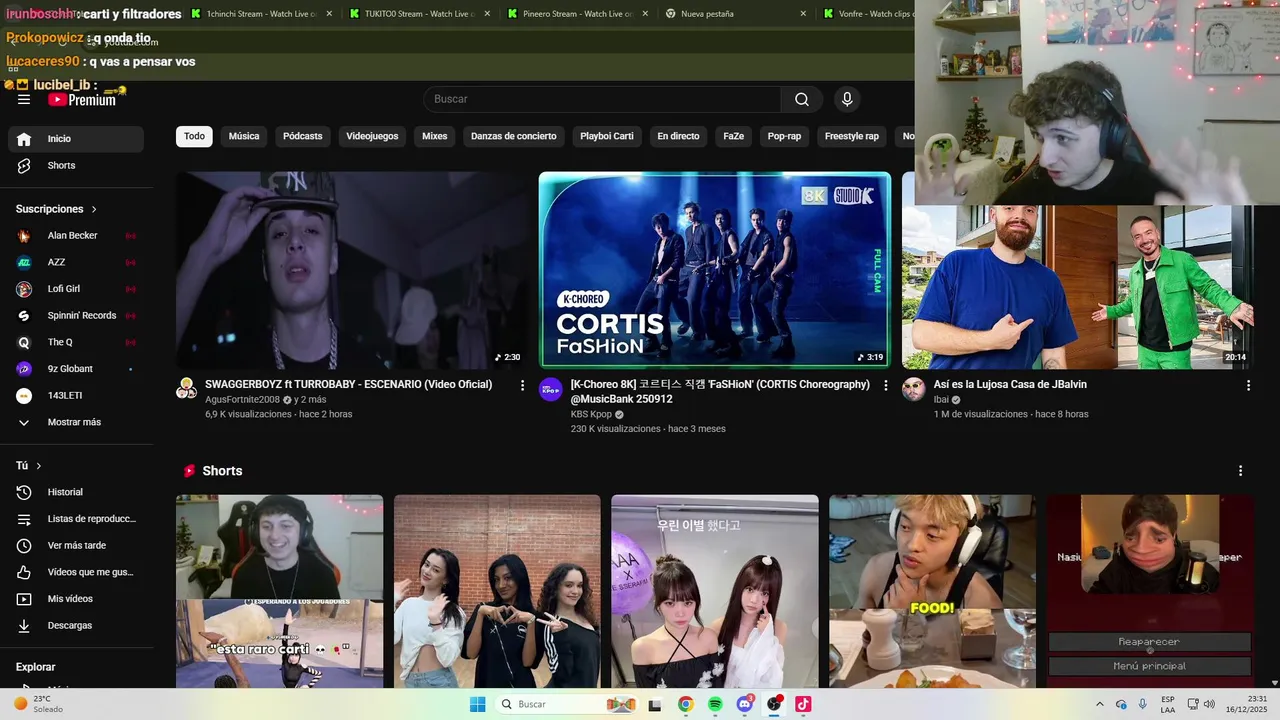Open Mis videos in sidebar
1280x720 pixels.
76,599
